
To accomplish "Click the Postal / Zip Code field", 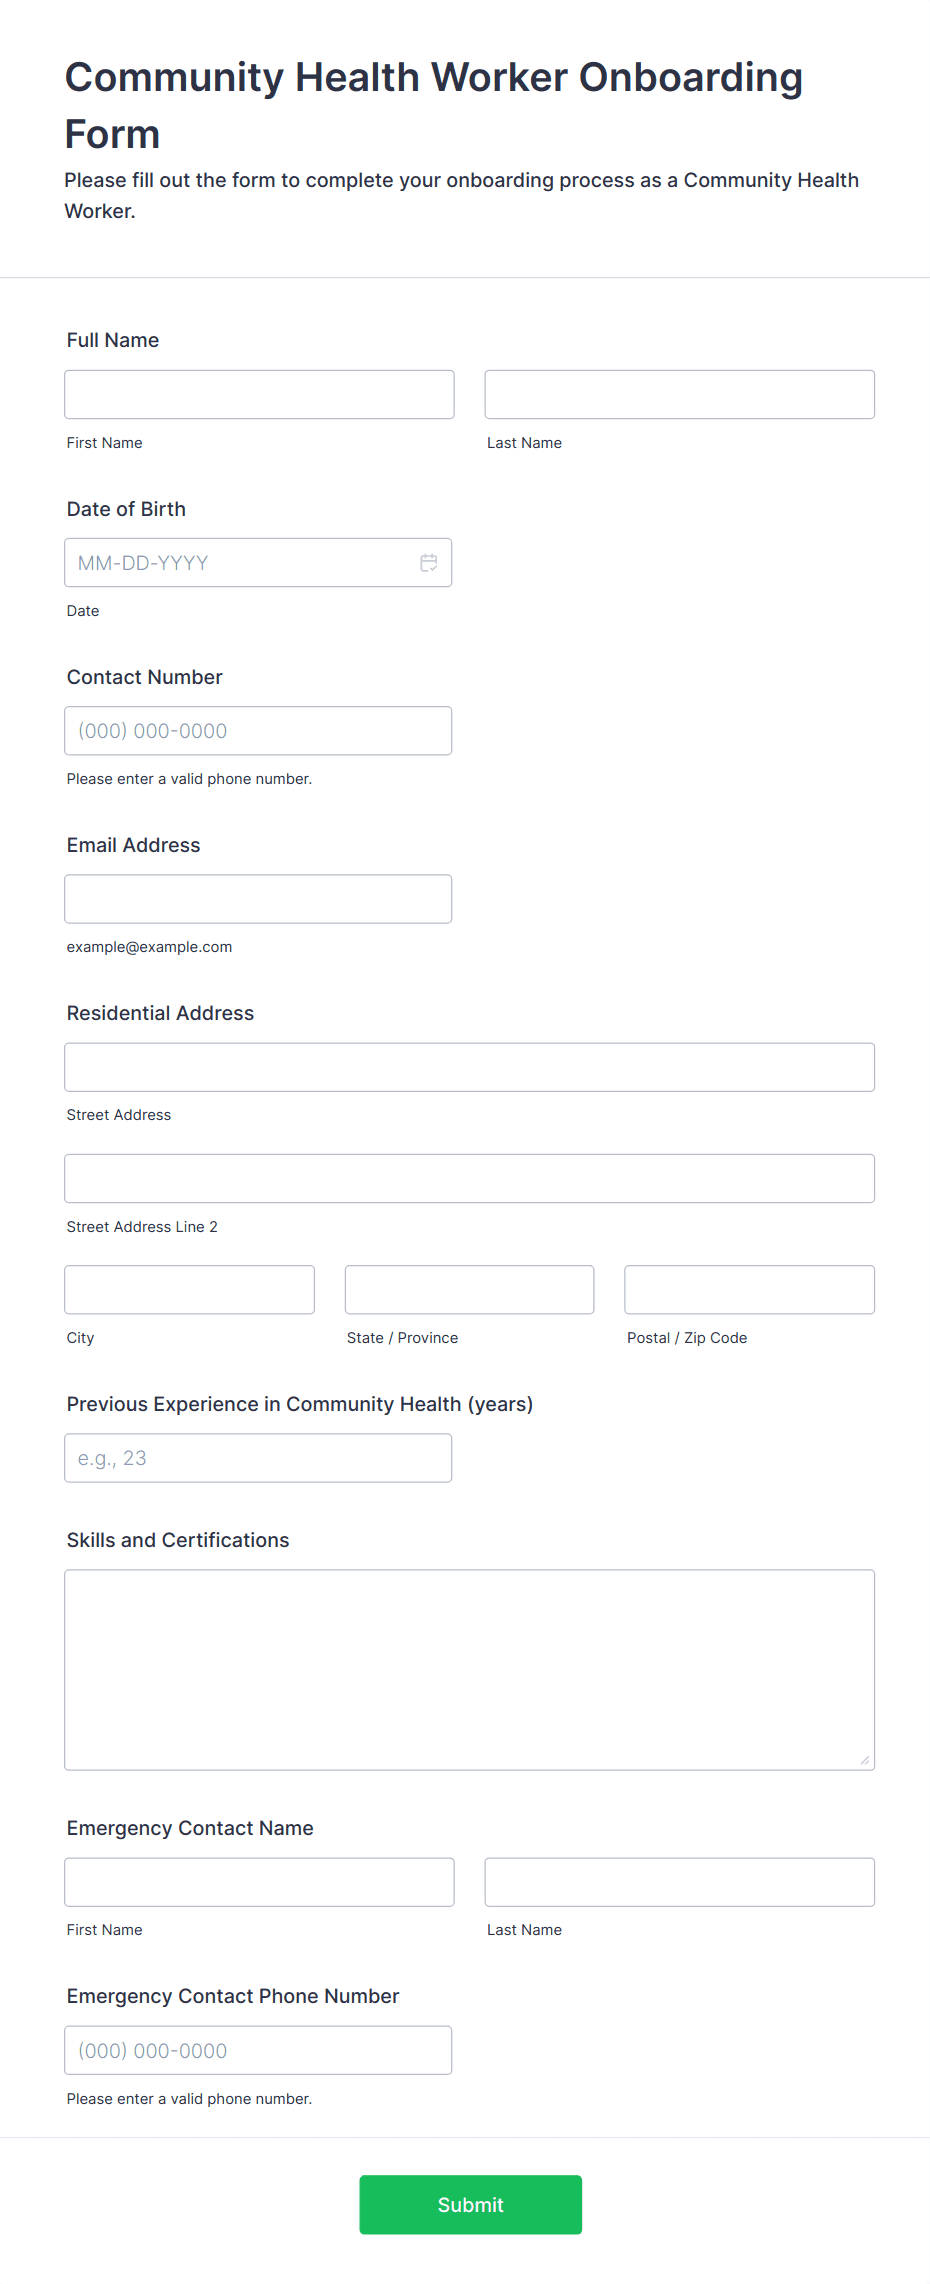I will click(x=750, y=1290).
